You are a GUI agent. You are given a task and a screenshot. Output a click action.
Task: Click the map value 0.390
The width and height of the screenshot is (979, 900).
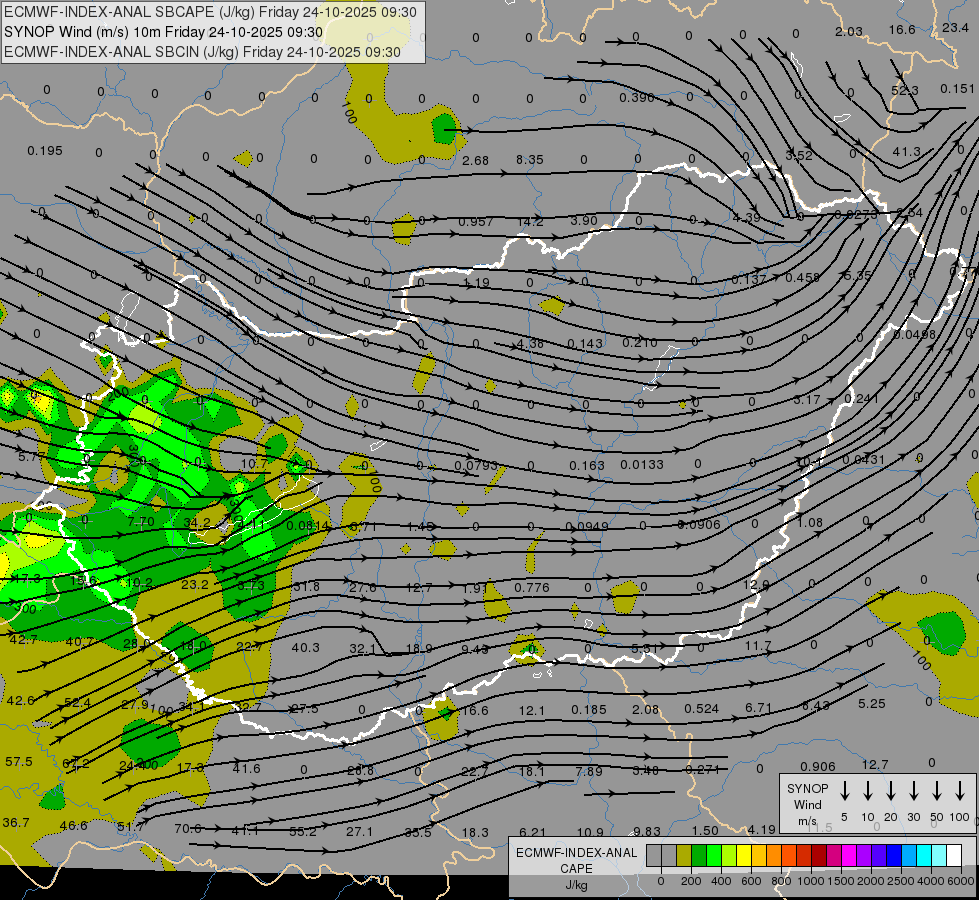(x=637, y=97)
